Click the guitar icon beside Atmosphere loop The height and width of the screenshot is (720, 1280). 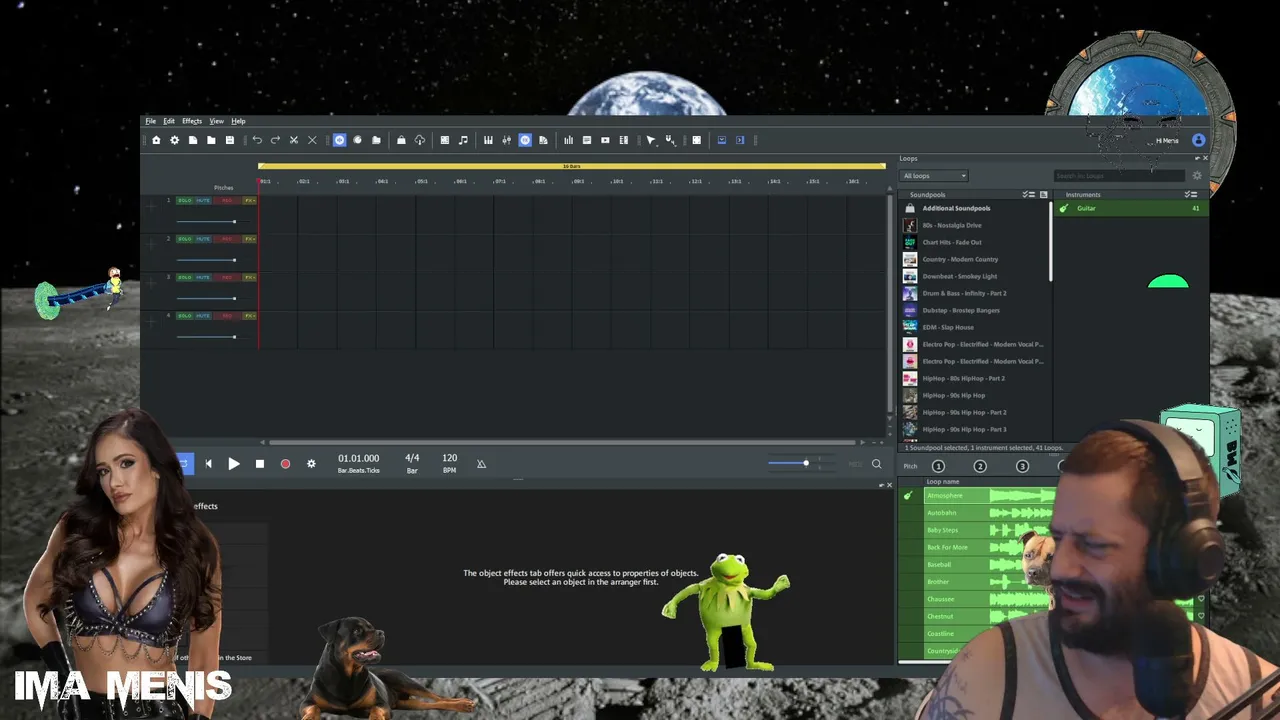[x=908, y=496]
